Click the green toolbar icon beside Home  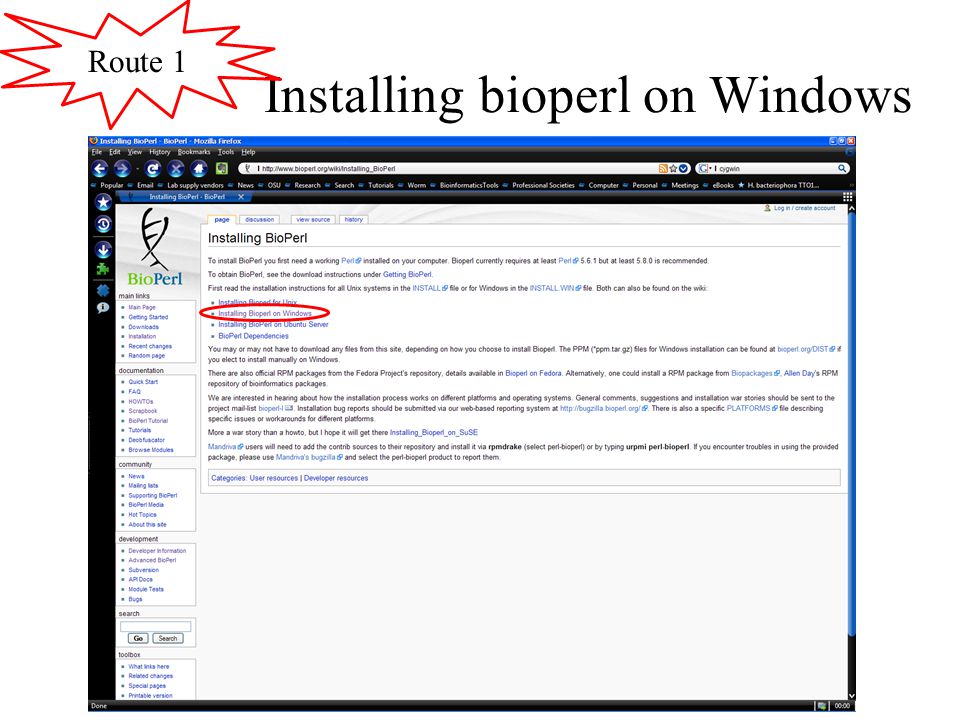[x=222, y=168]
